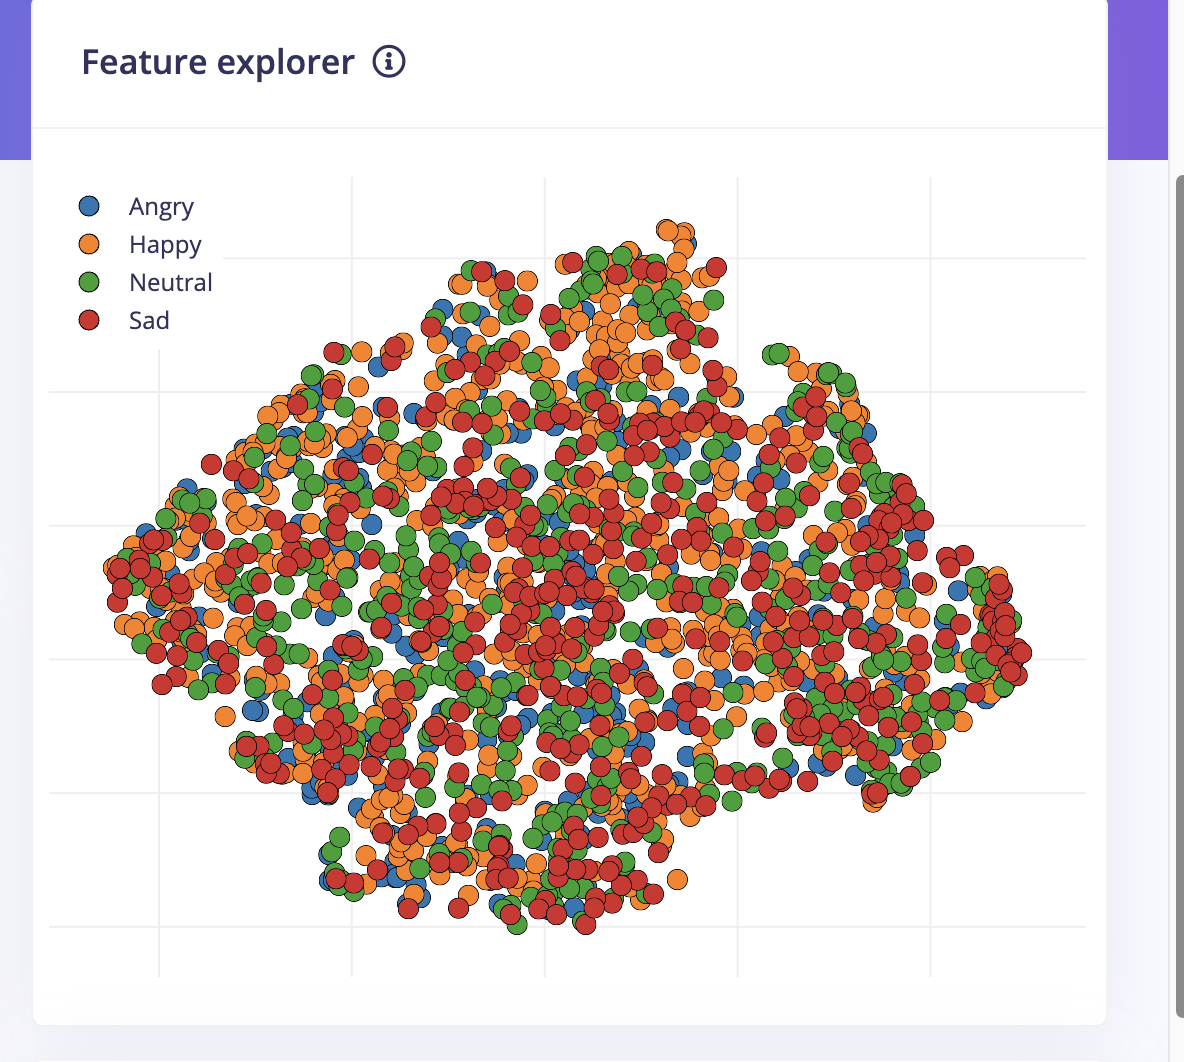
Task: Click the page vertical scrollbar
Action: click(x=1179, y=597)
